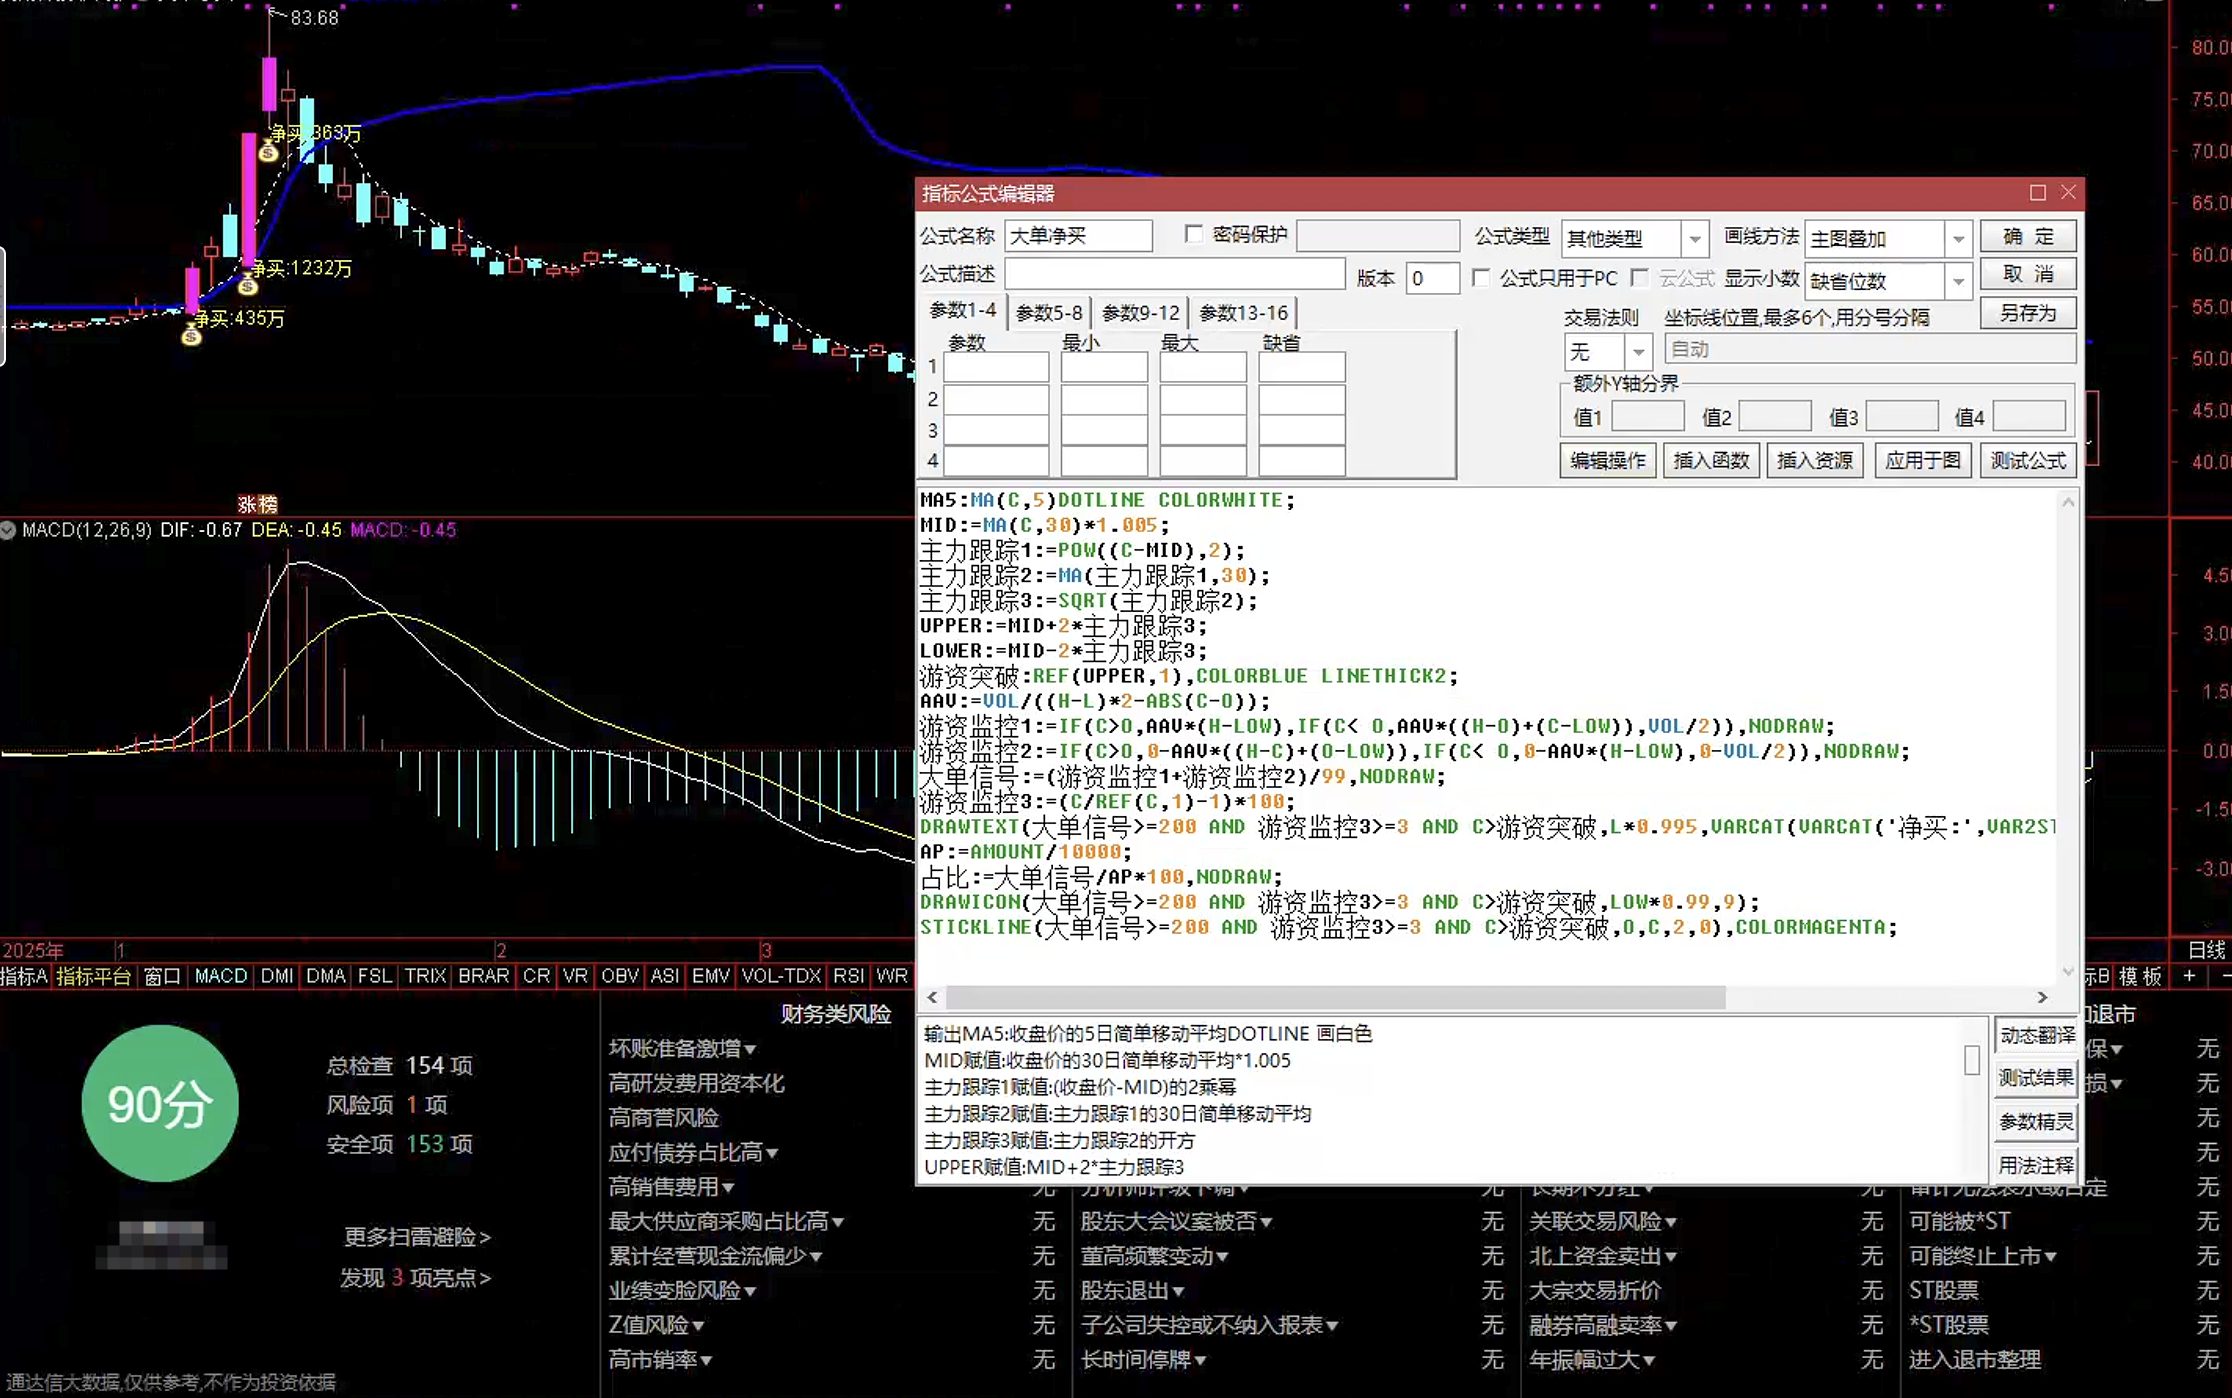This screenshot has width=2232, height=1398.
Task: Click the 取消 button
Action: (x=2028, y=275)
